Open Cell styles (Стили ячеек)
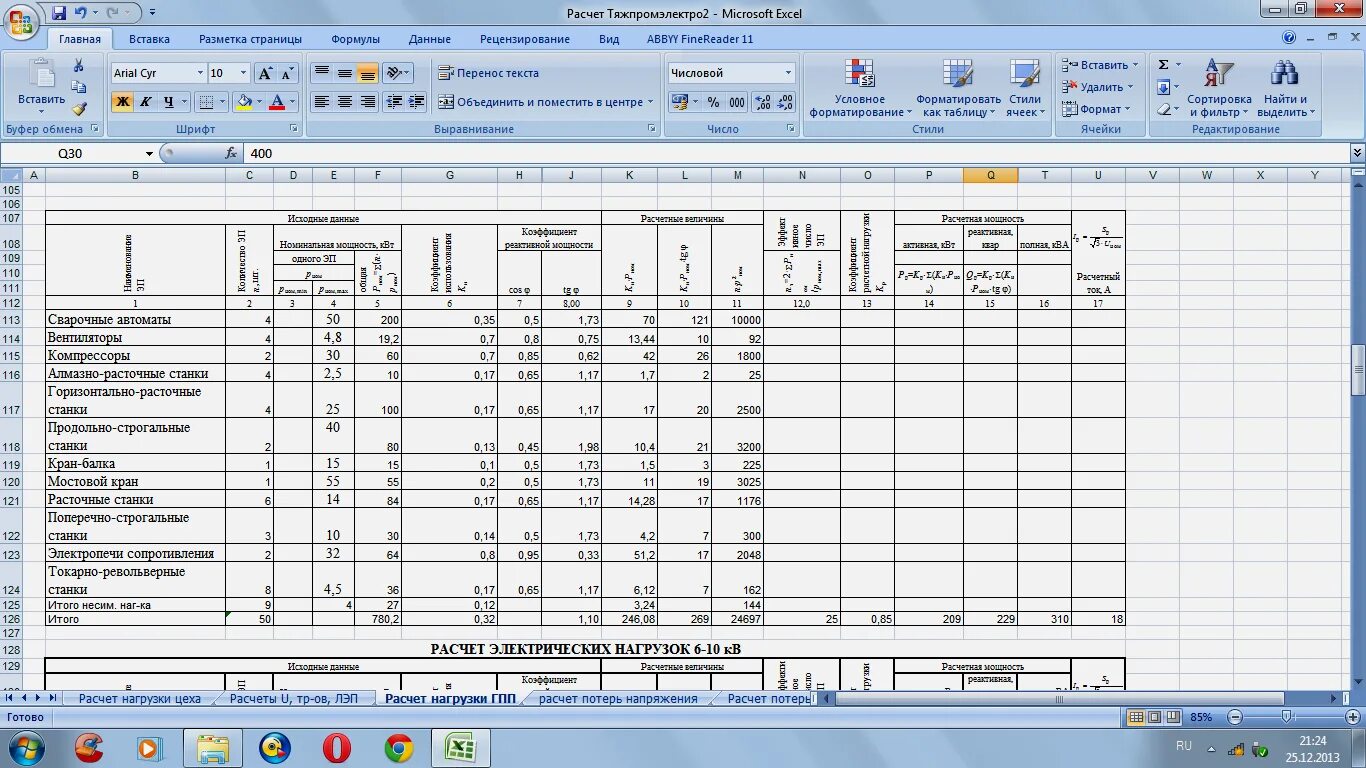Screen dimensions: 1366x768 [1025, 88]
